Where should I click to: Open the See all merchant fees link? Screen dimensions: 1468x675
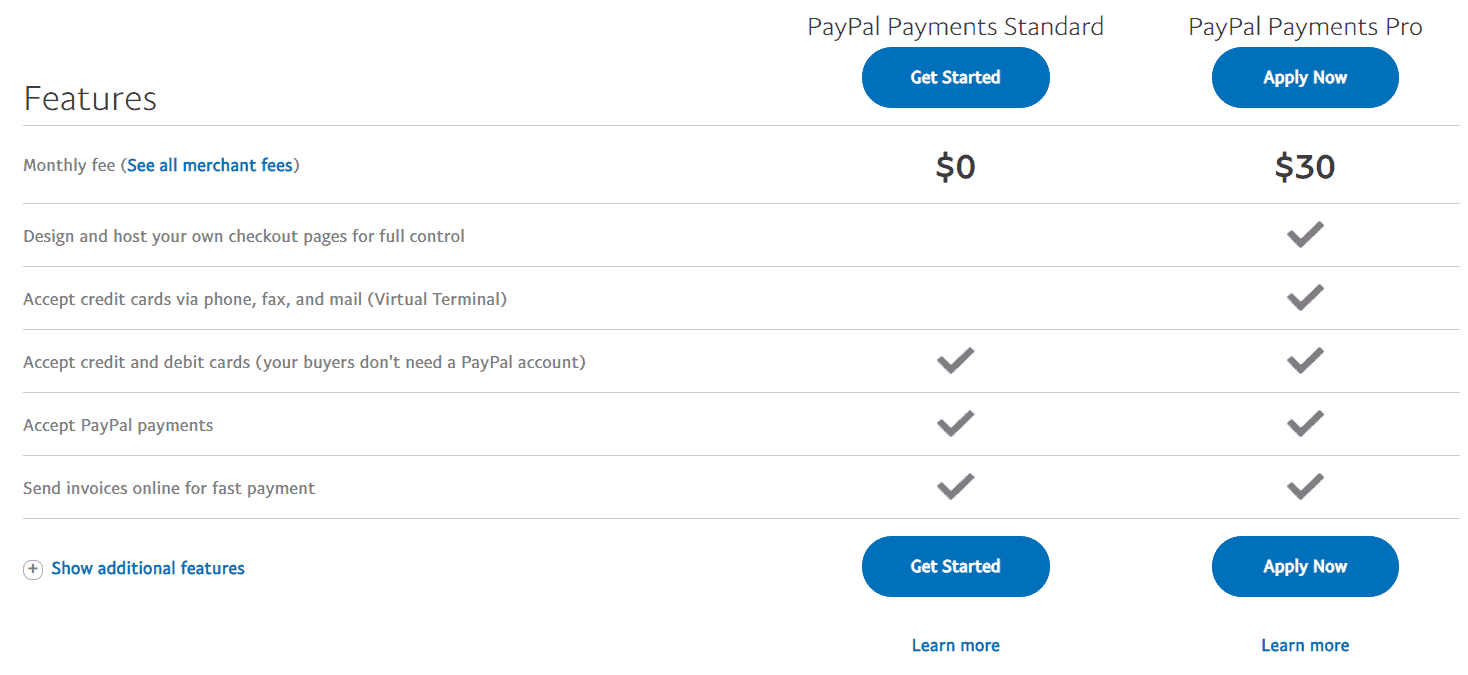pos(211,165)
